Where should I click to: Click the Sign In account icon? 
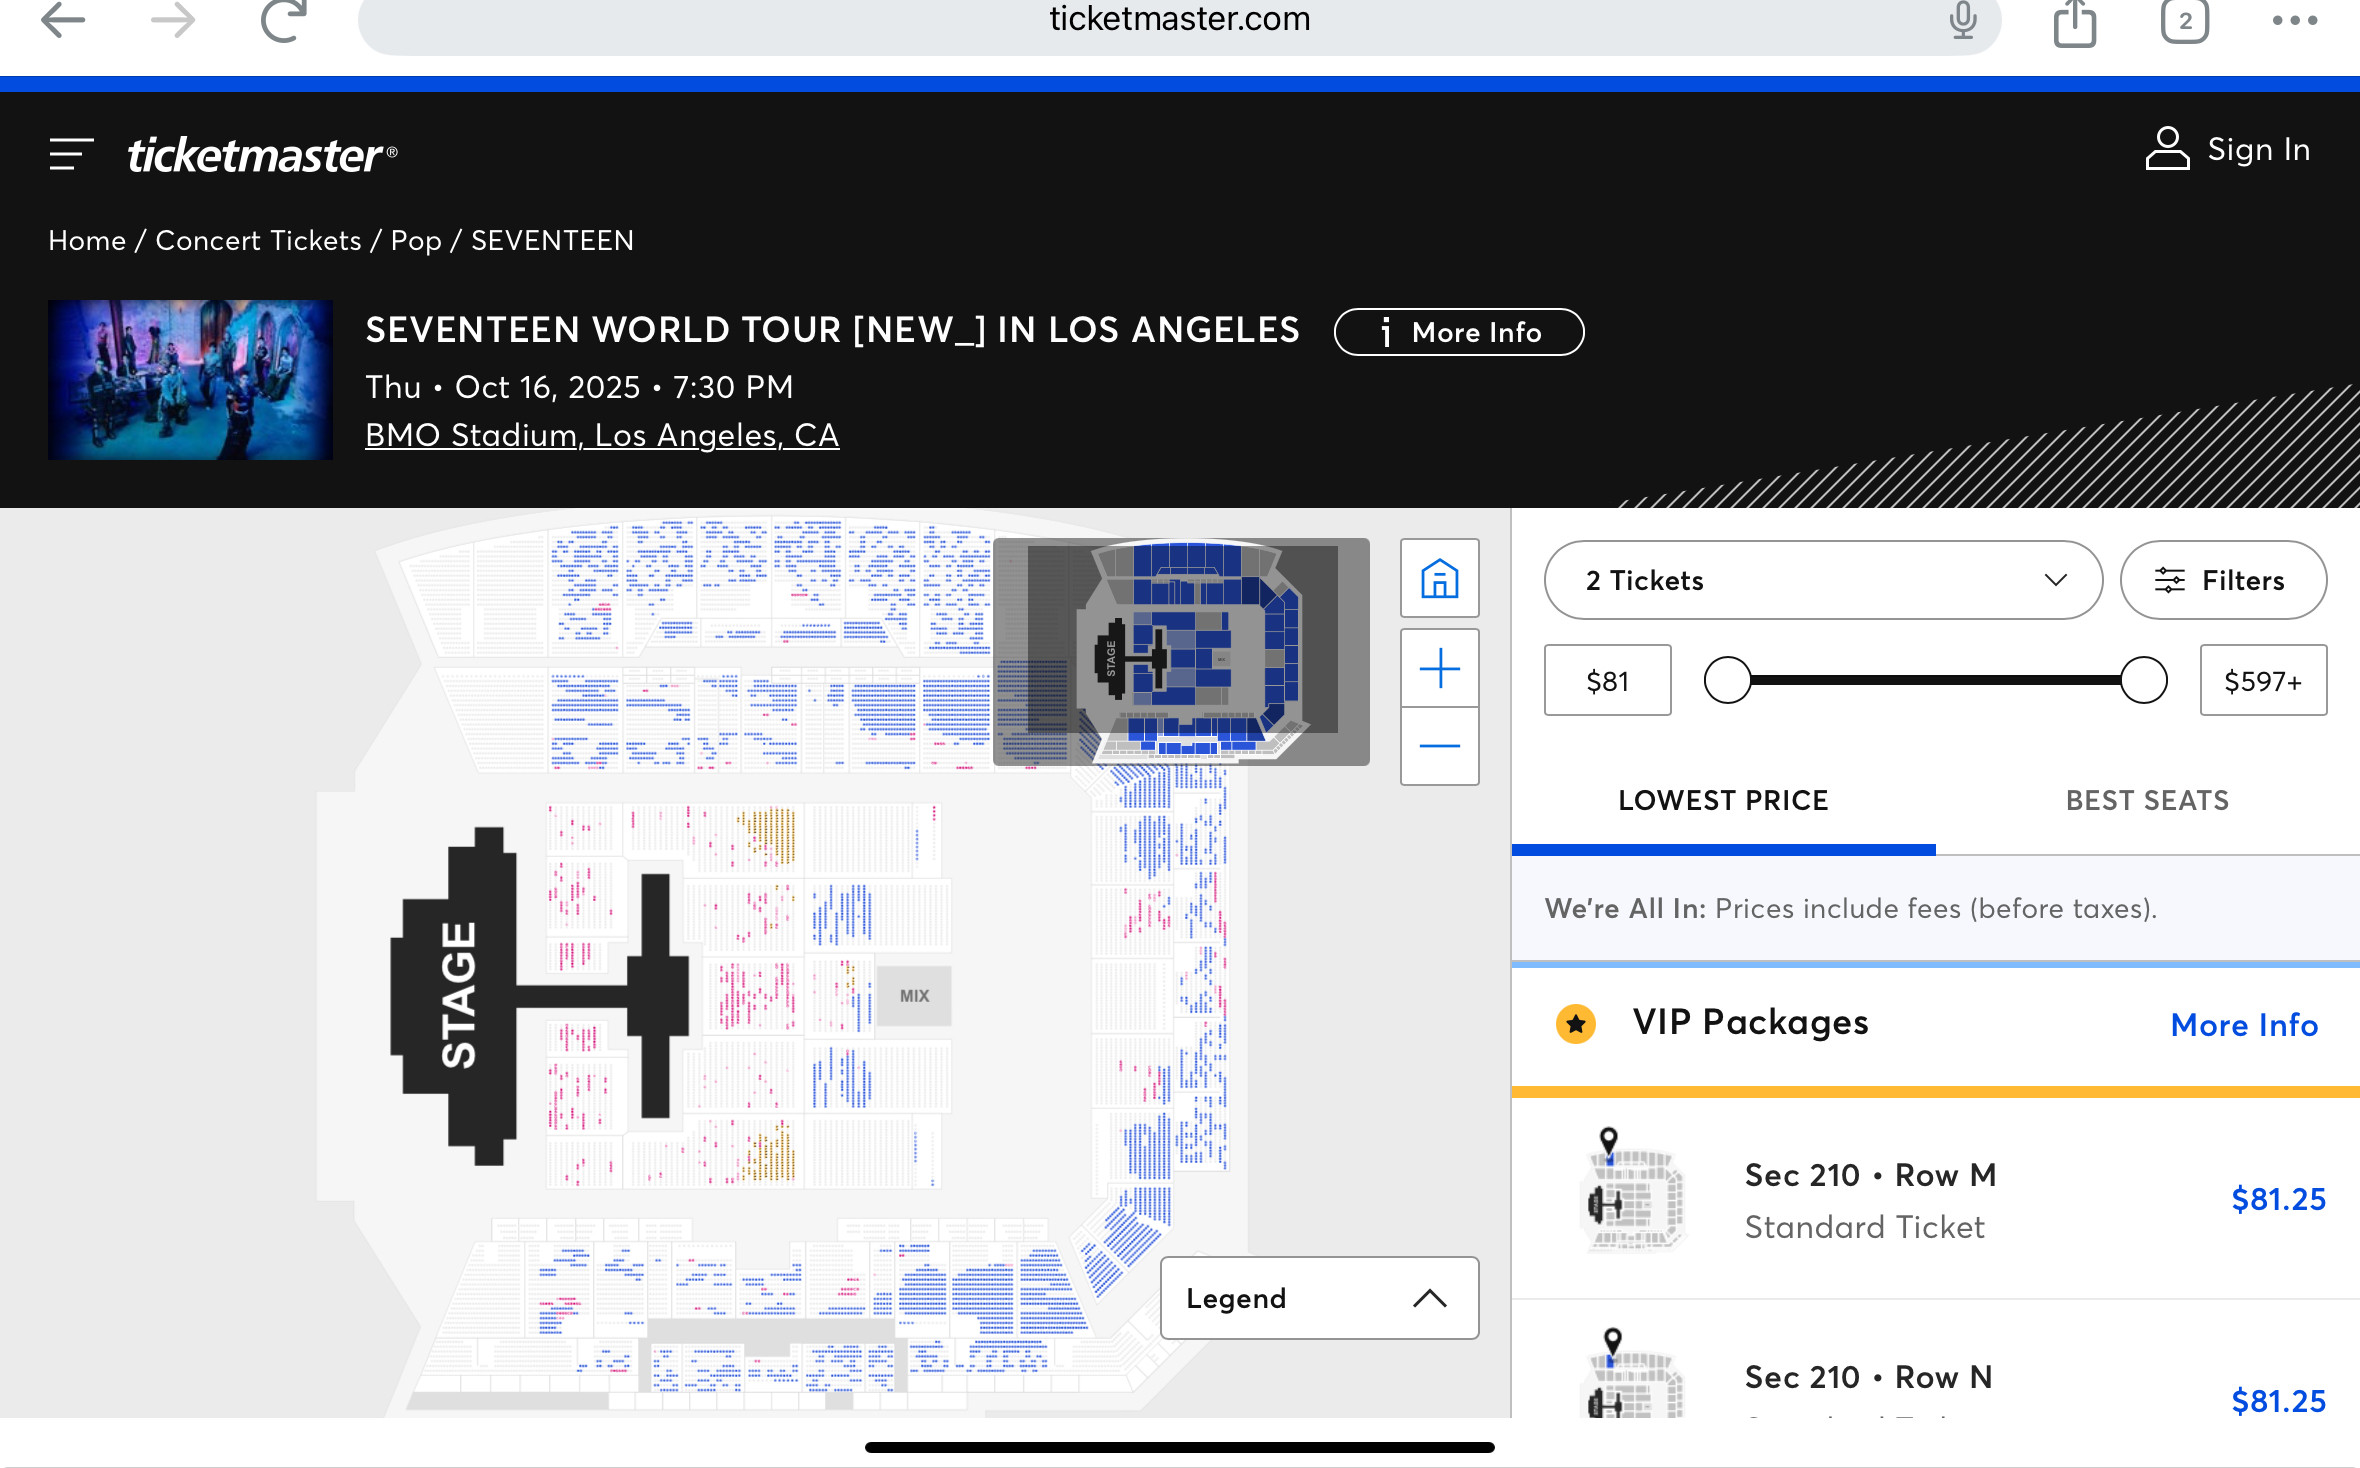tap(2167, 149)
